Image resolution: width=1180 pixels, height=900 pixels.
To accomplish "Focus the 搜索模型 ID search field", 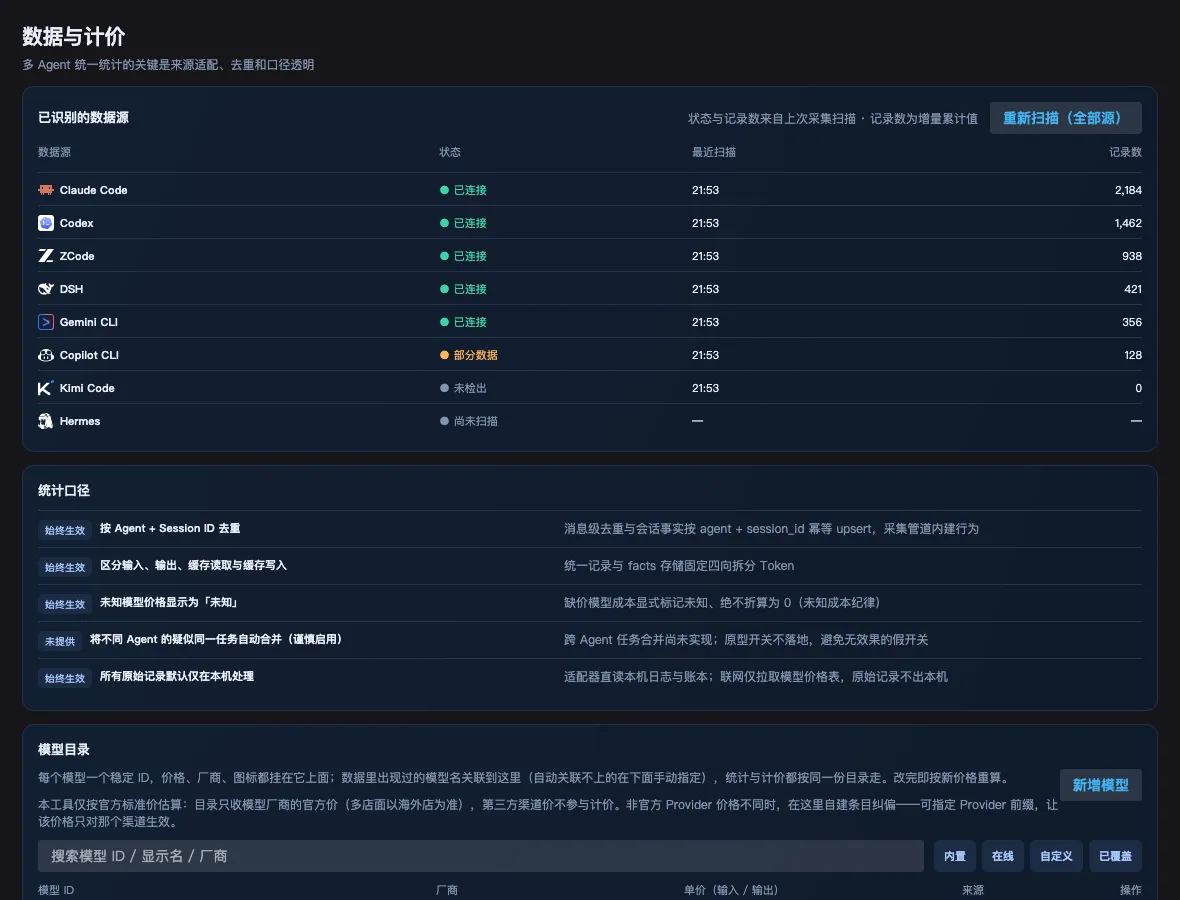I will point(481,856).
